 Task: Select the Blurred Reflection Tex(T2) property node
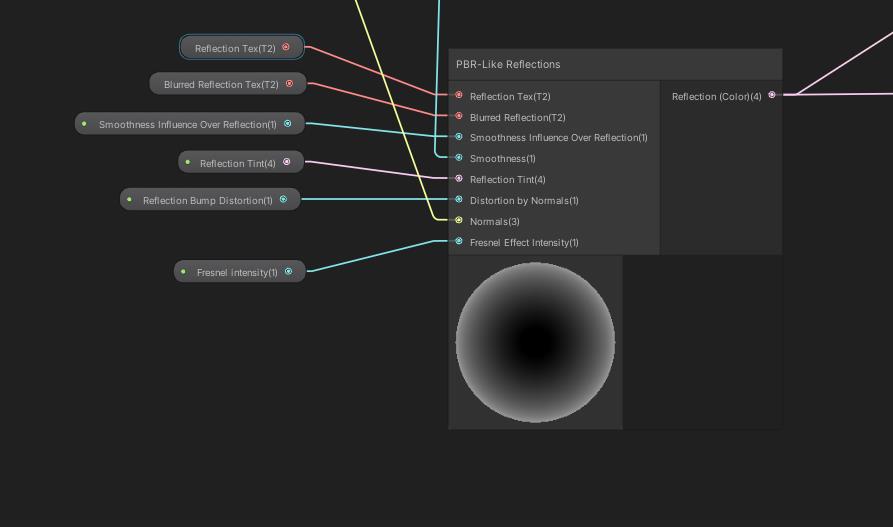[x=228, y=84]
